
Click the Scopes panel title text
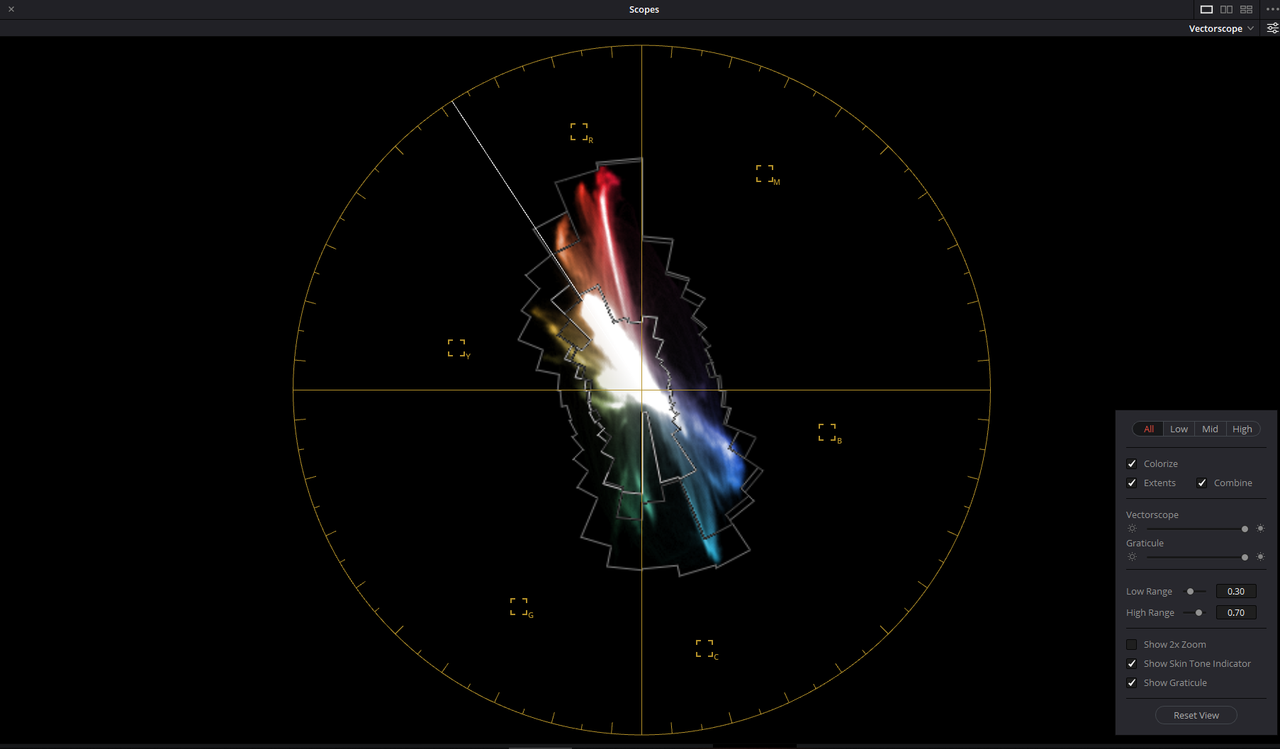click(x=644, y=9)
